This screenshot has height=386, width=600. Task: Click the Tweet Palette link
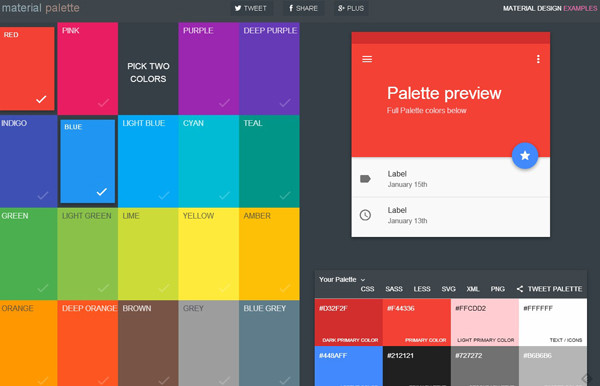click(x=555, y=289)
